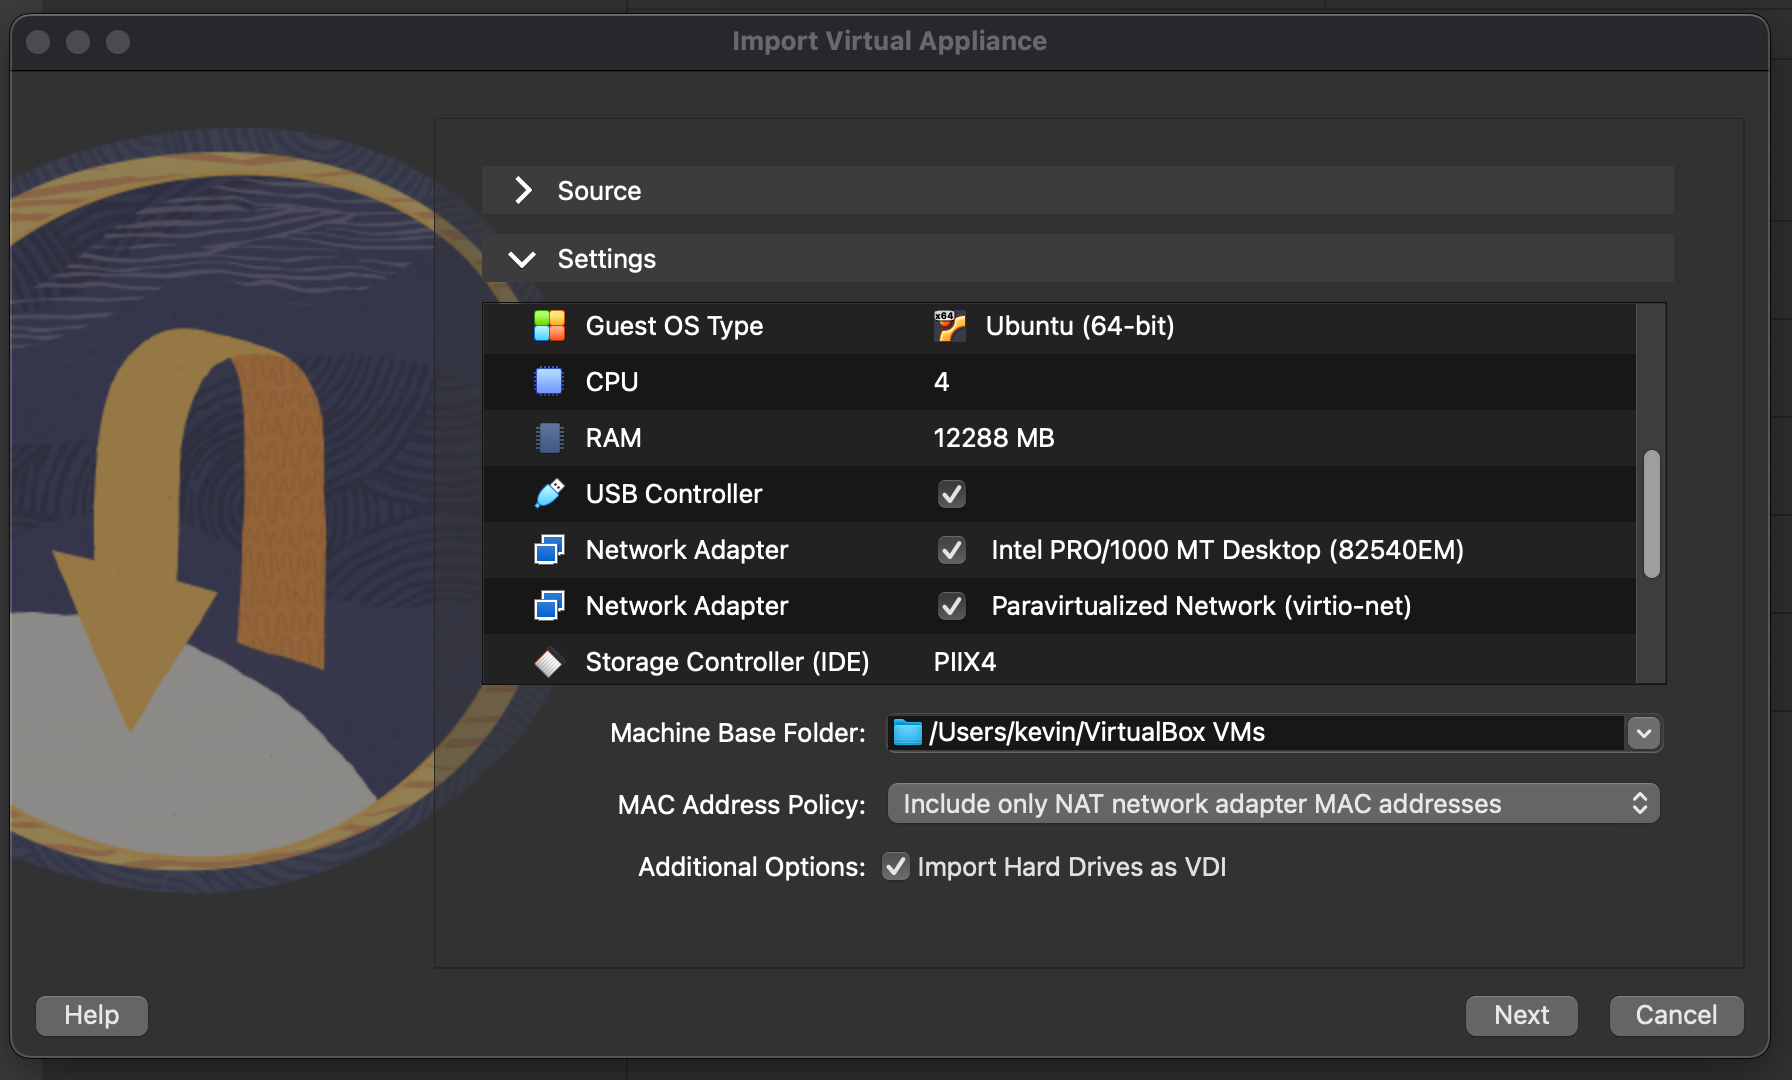
Task: Uncheck the Paravirtualized Network adapter checkbox
Action: tap(952, 606)
